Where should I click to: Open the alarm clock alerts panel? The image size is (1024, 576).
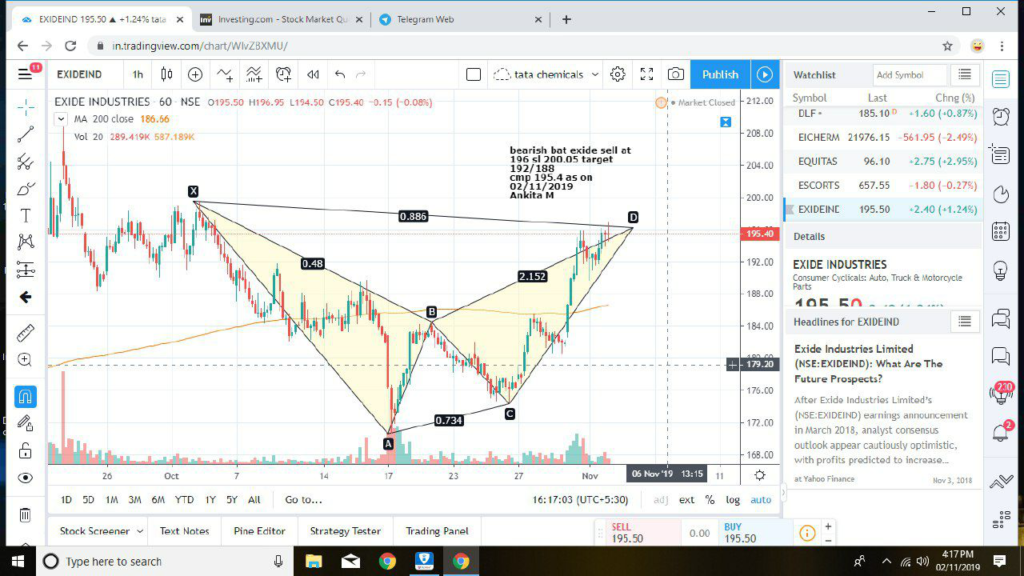coord(1000,116)
